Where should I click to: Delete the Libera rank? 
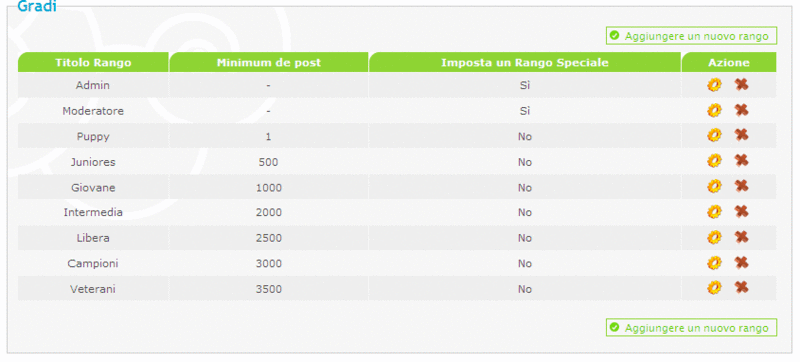point(741,237)
